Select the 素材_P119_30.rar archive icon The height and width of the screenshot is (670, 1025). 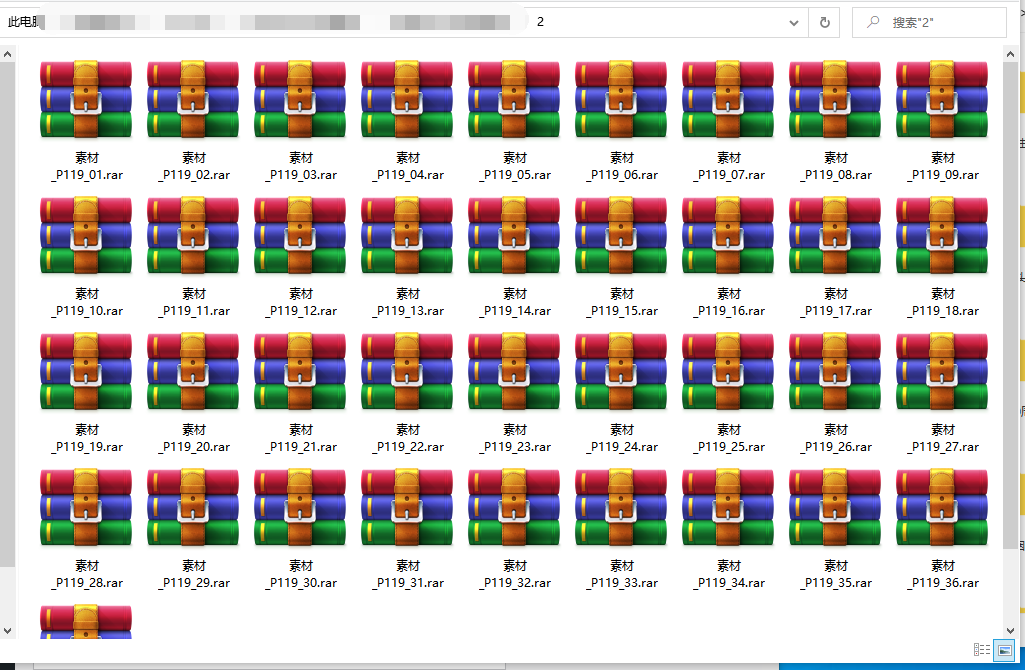[x=300, y=507]
